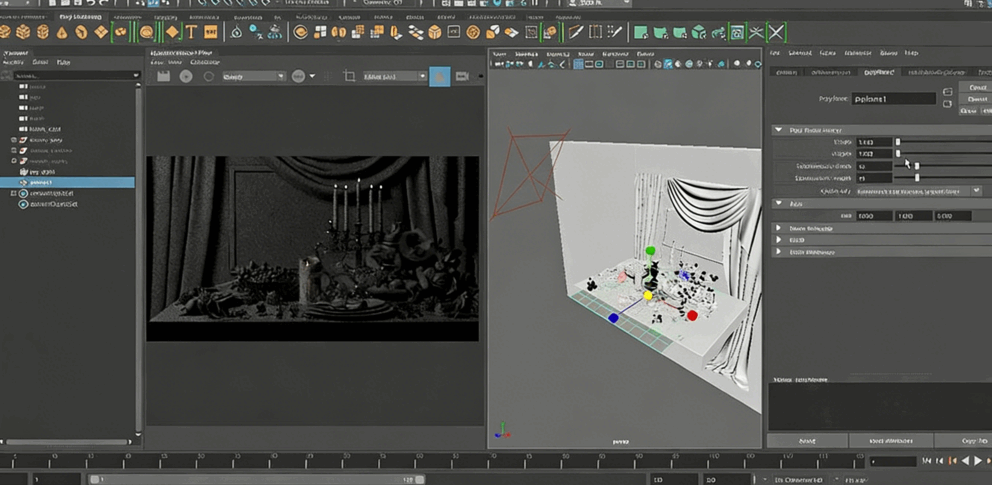
Task: Click the crop region icon in render view
Action: 349,77
